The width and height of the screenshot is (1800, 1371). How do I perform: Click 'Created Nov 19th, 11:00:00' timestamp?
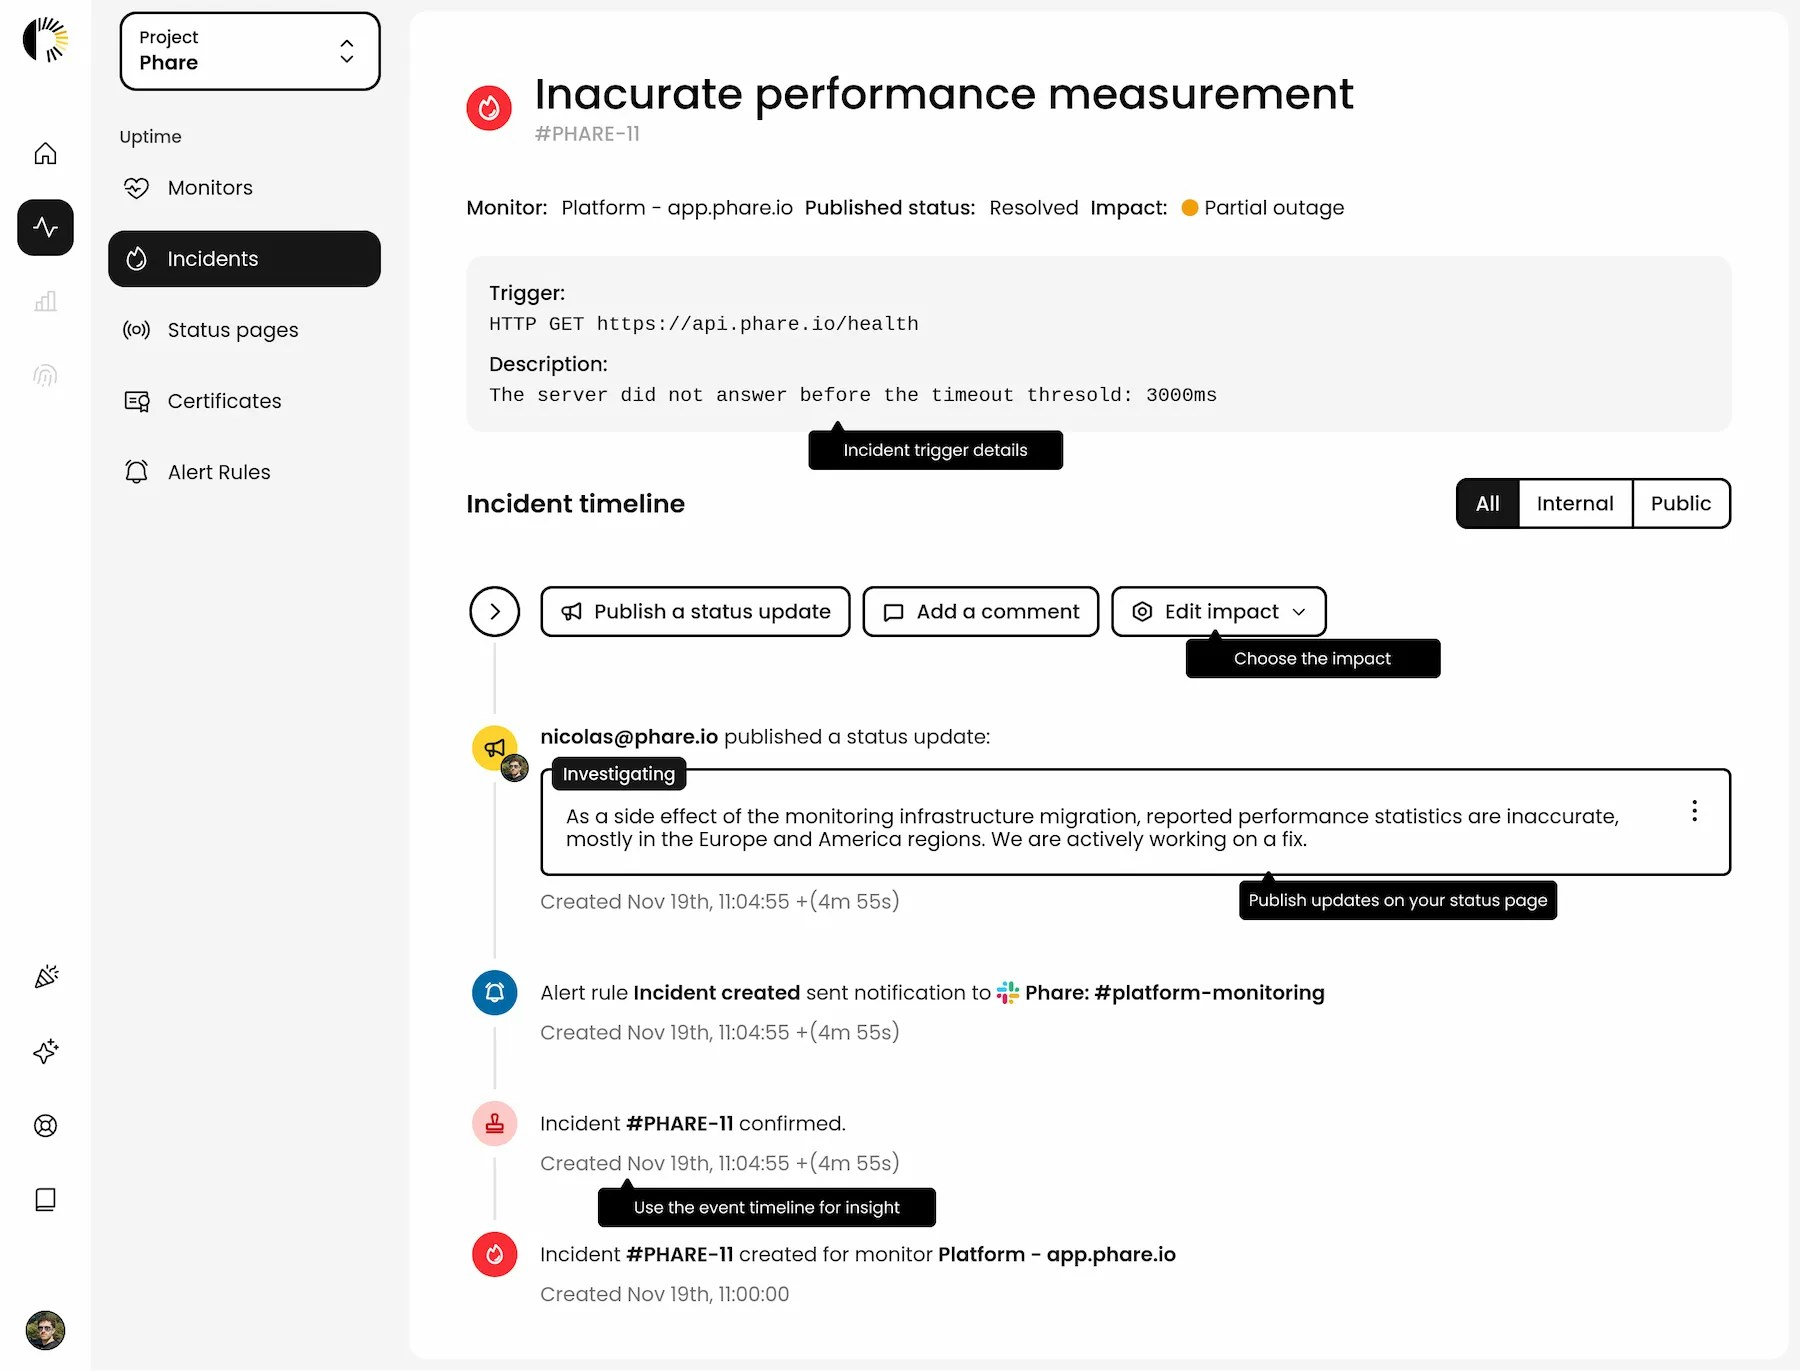click(664, 1294)
